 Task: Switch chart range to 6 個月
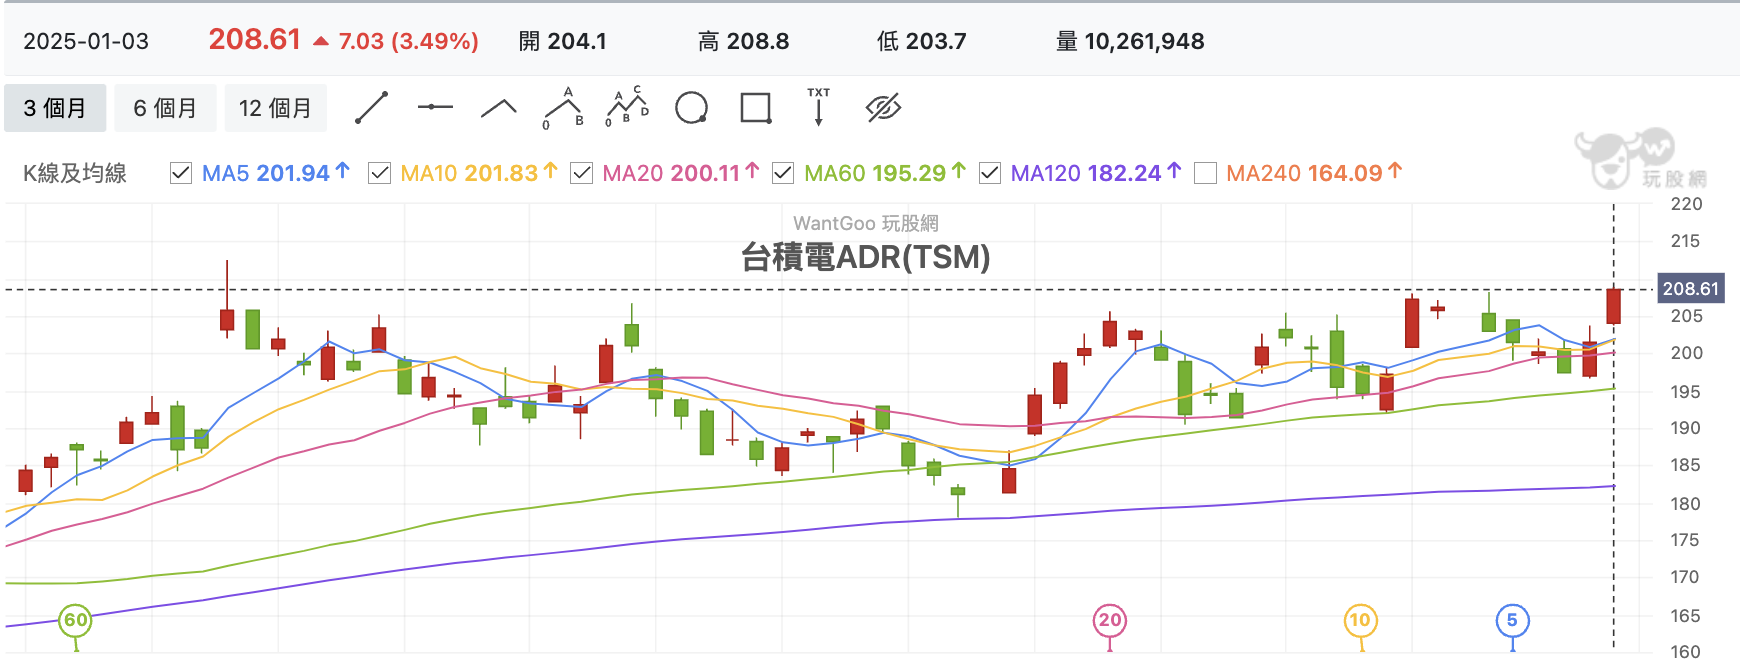[x=165, y=108]
